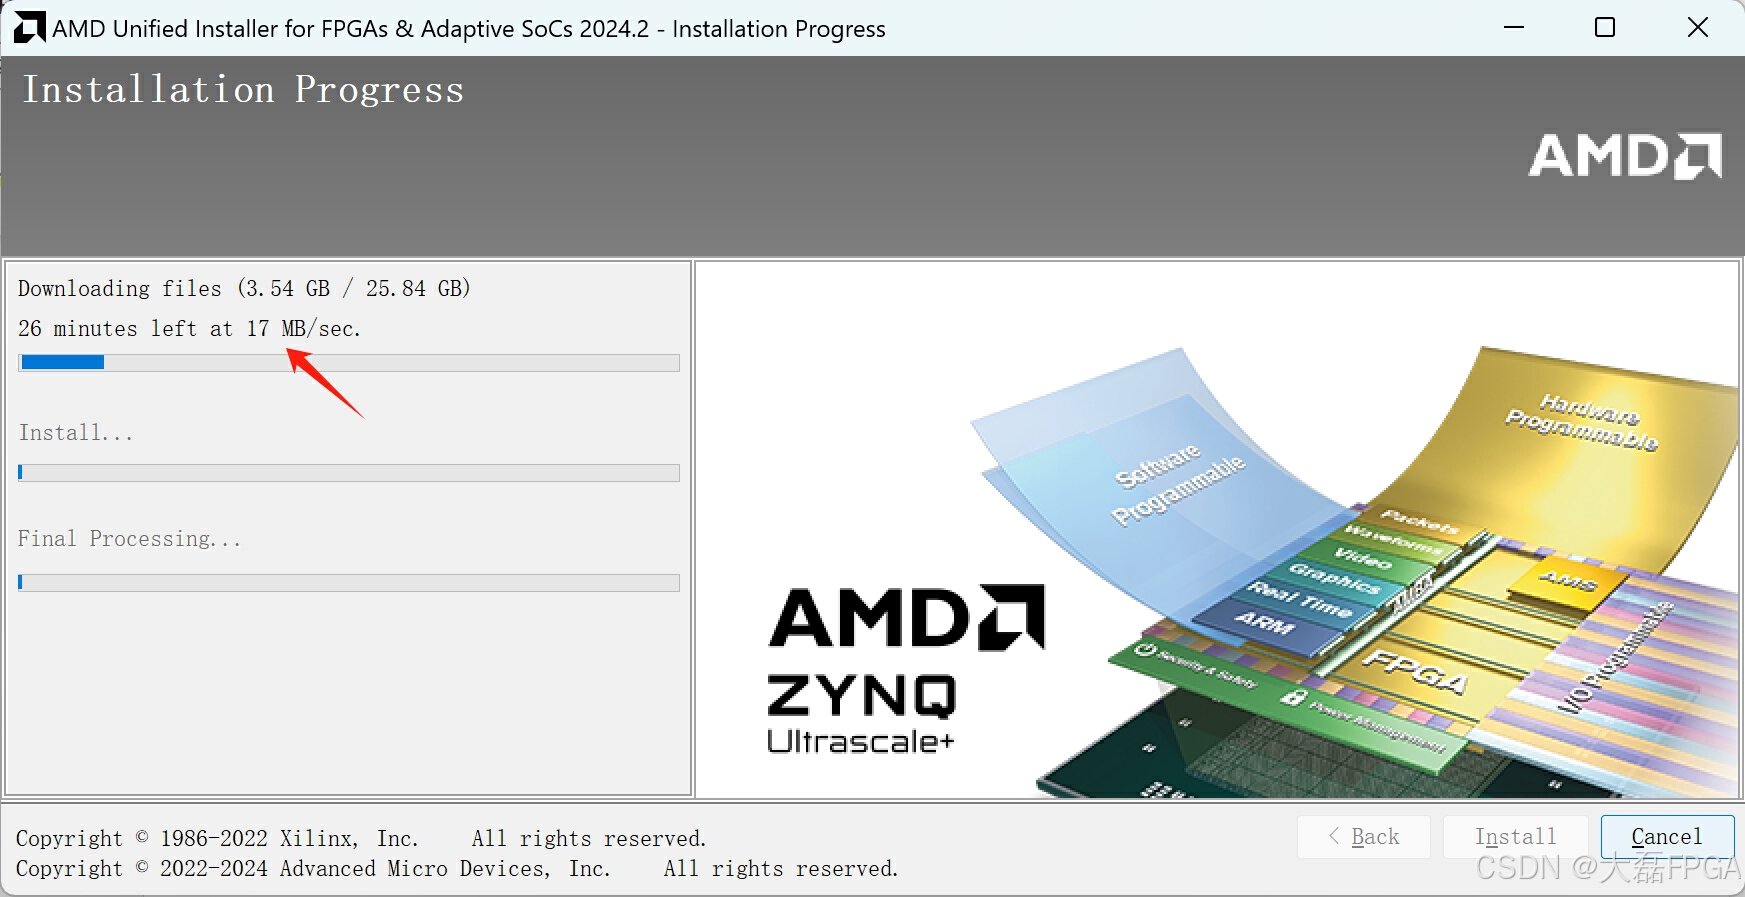Click the Xilinx 1986-2022 copyright line
This screenshot has width=1745, height=897.
[x=361, y=838]
